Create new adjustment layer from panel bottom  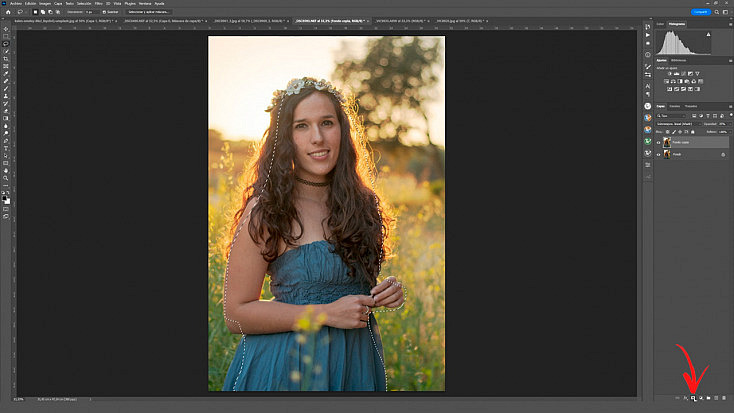pyautogui.click(x=701, y=398)
